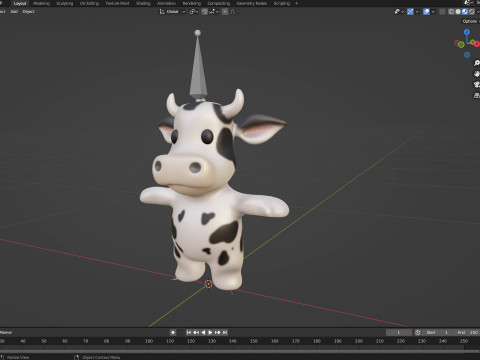Toggle preview range clock icon

(418, 332)
